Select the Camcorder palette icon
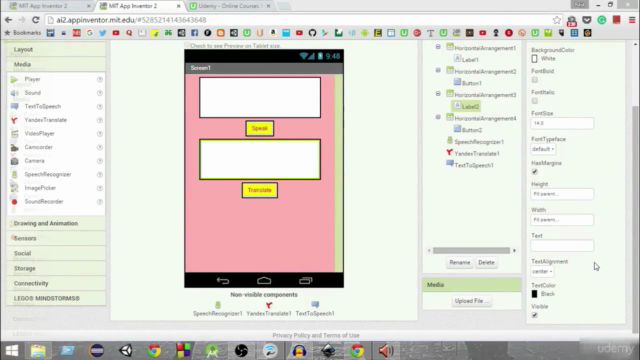Image resolution: width=640 pixels, height=360 pixels. [x=14, y=147]
